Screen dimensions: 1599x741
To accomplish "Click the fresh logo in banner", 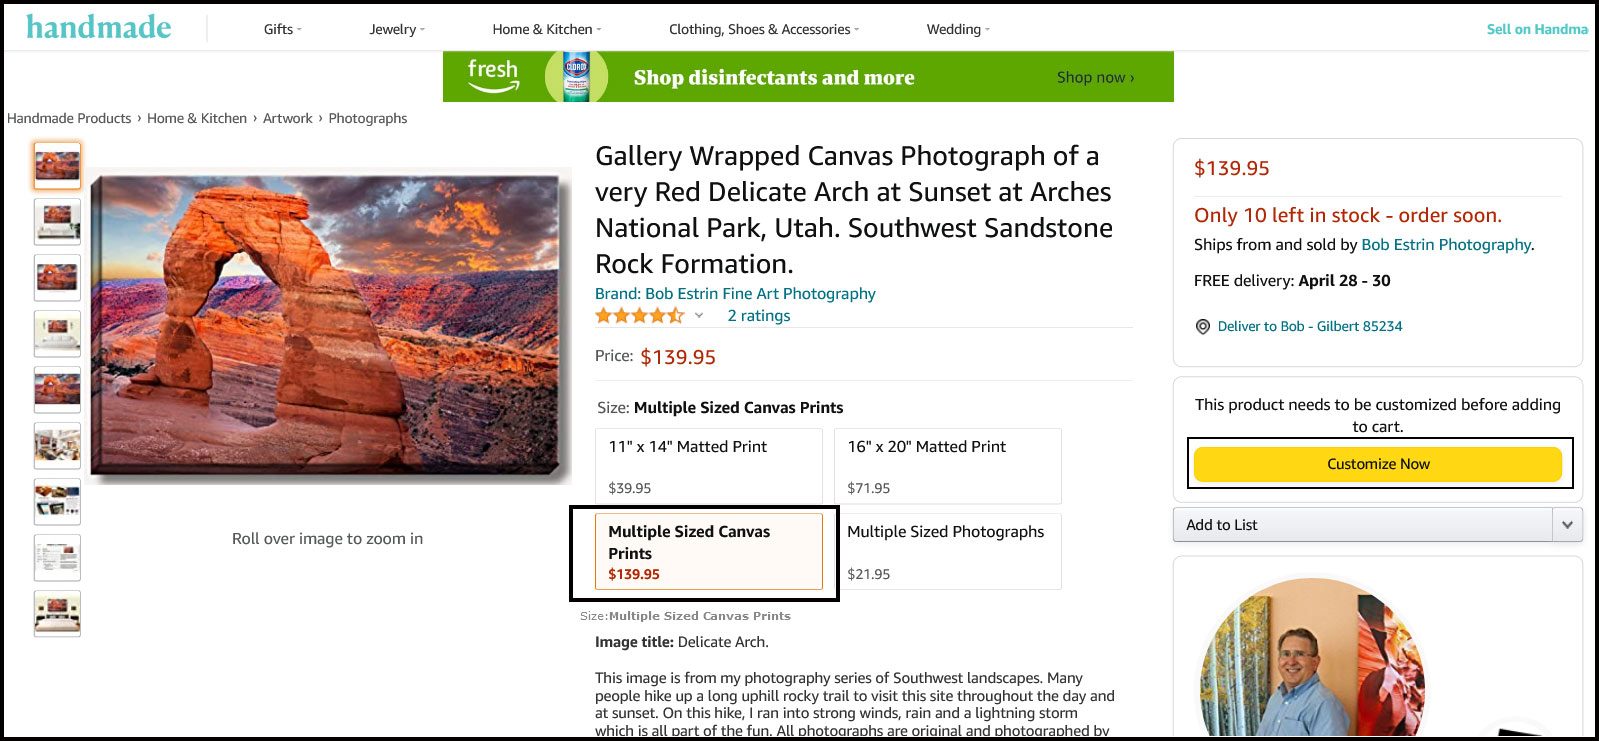I will (493, 76).
